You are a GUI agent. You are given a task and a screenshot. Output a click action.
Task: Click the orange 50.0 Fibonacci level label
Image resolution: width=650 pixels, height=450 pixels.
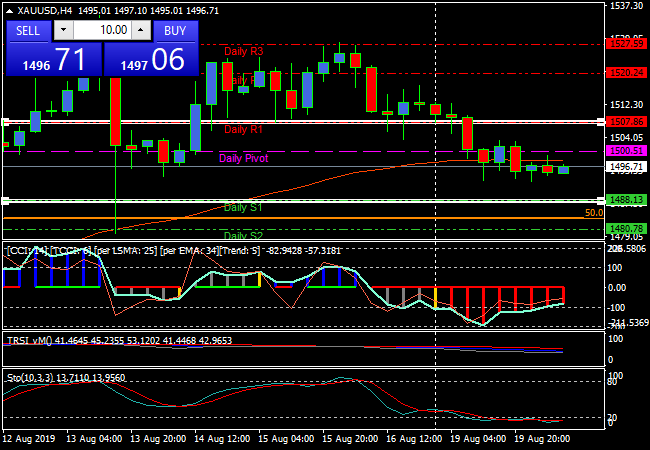coord(592,213)
